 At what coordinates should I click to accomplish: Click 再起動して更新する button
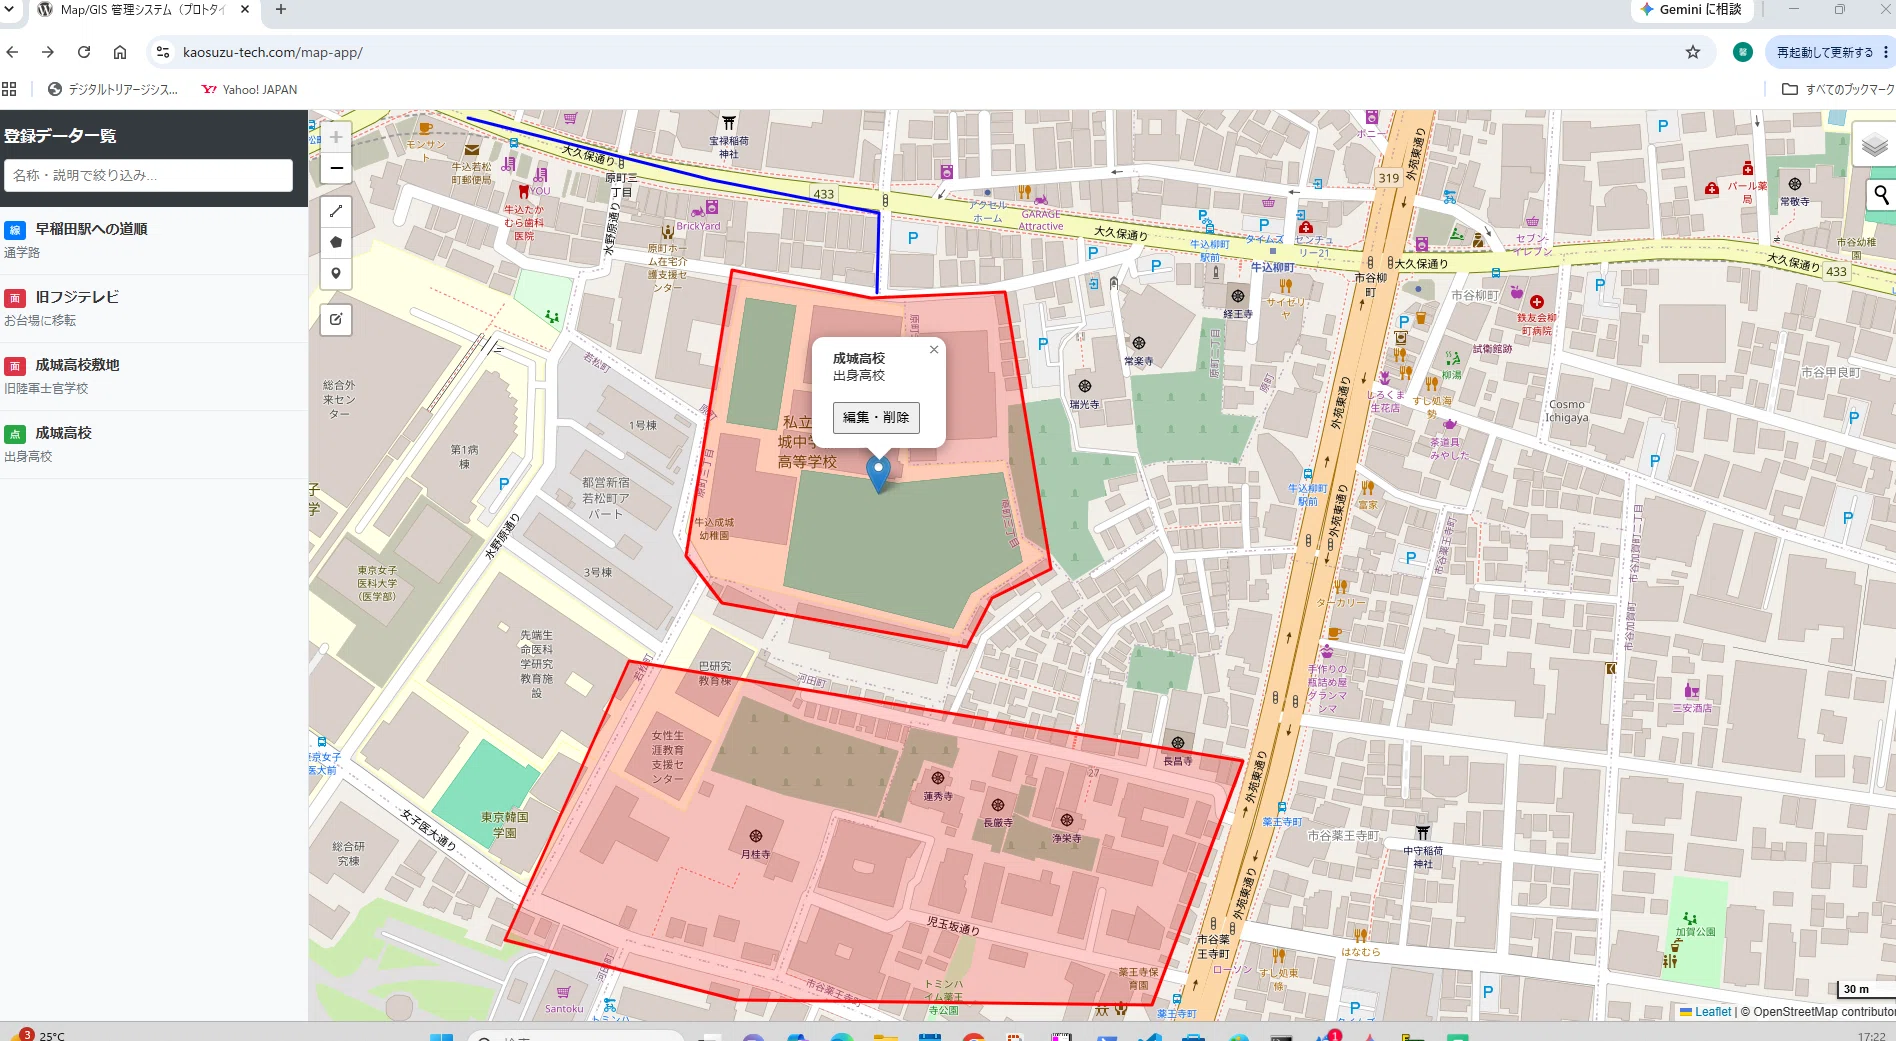[x=1825, y=52]
